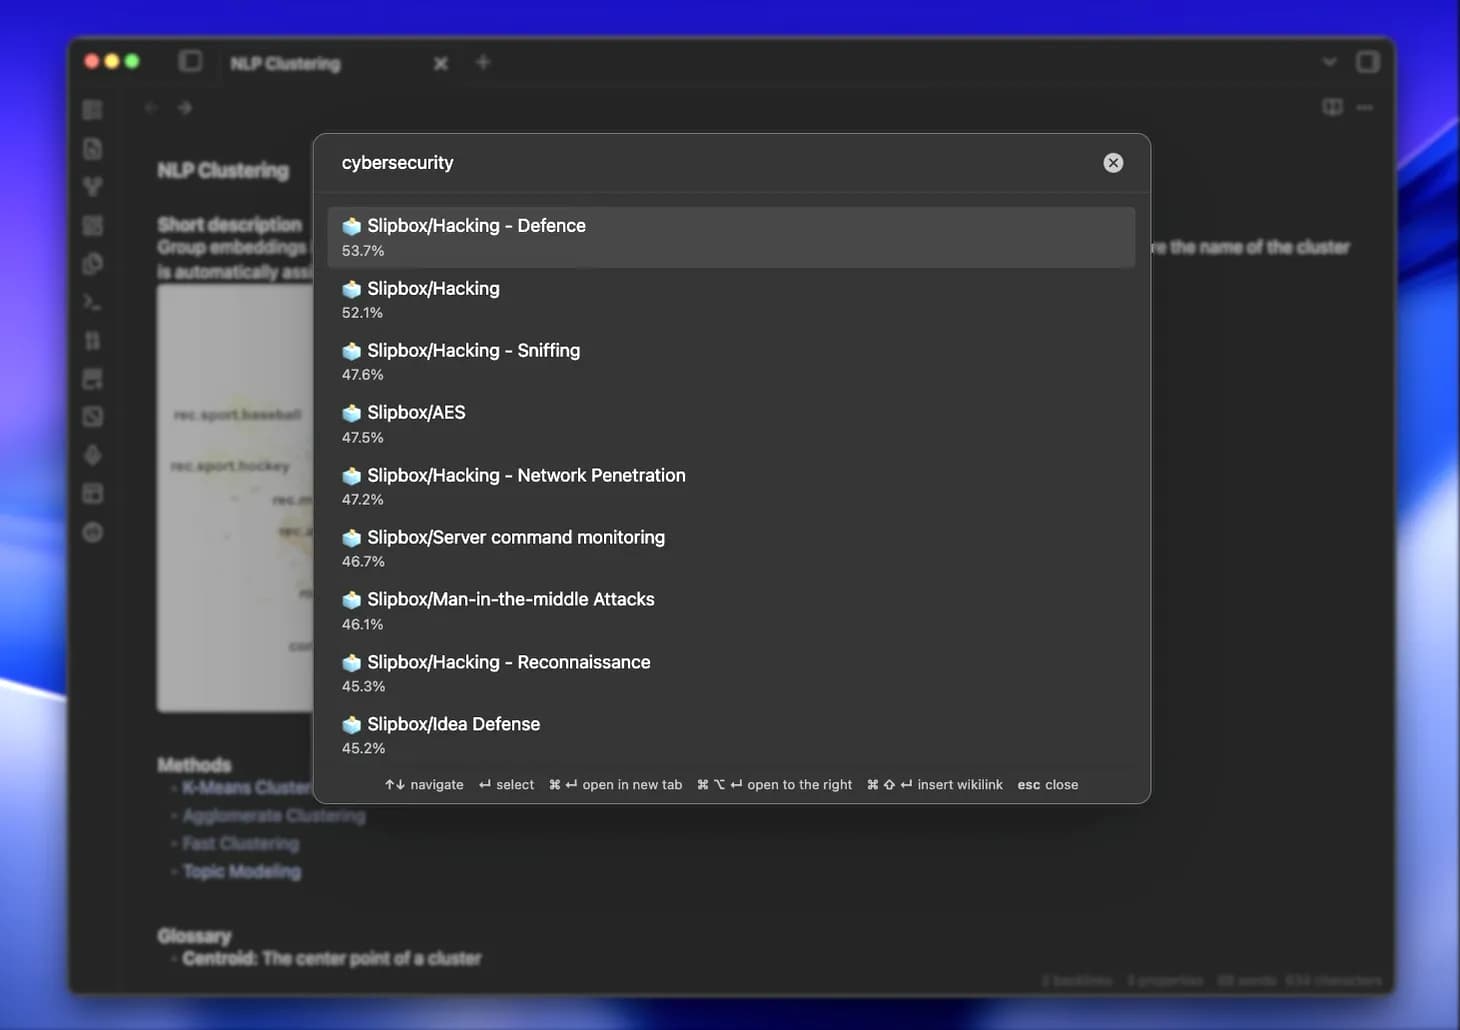Viewport: 1460px width, 1030px height.
Task: Click the round face icon at ribbon bottom
Action: tap(92, 532)
